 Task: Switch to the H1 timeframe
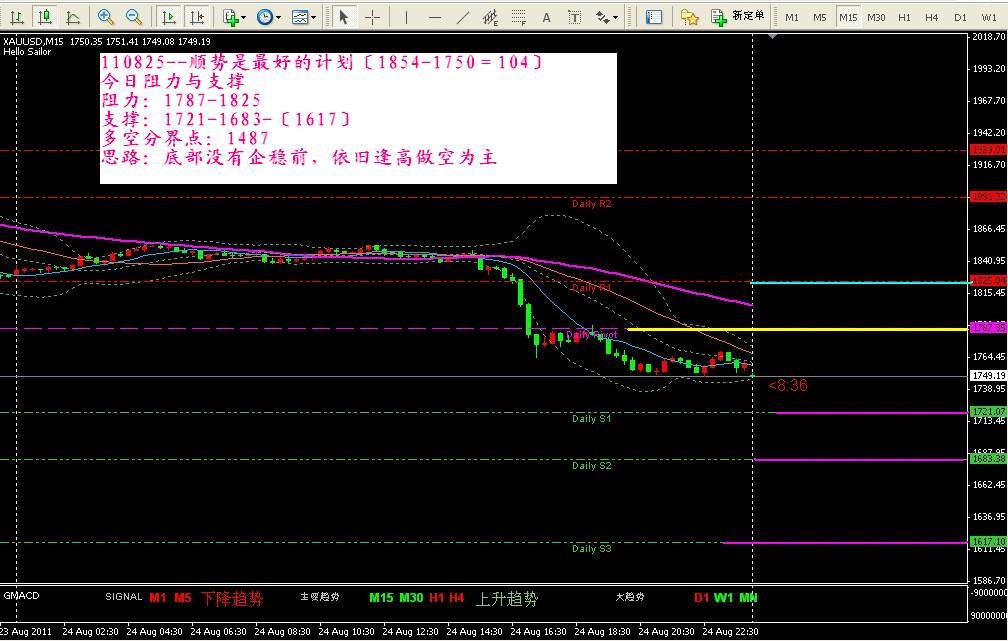click(x=904, y=17)
